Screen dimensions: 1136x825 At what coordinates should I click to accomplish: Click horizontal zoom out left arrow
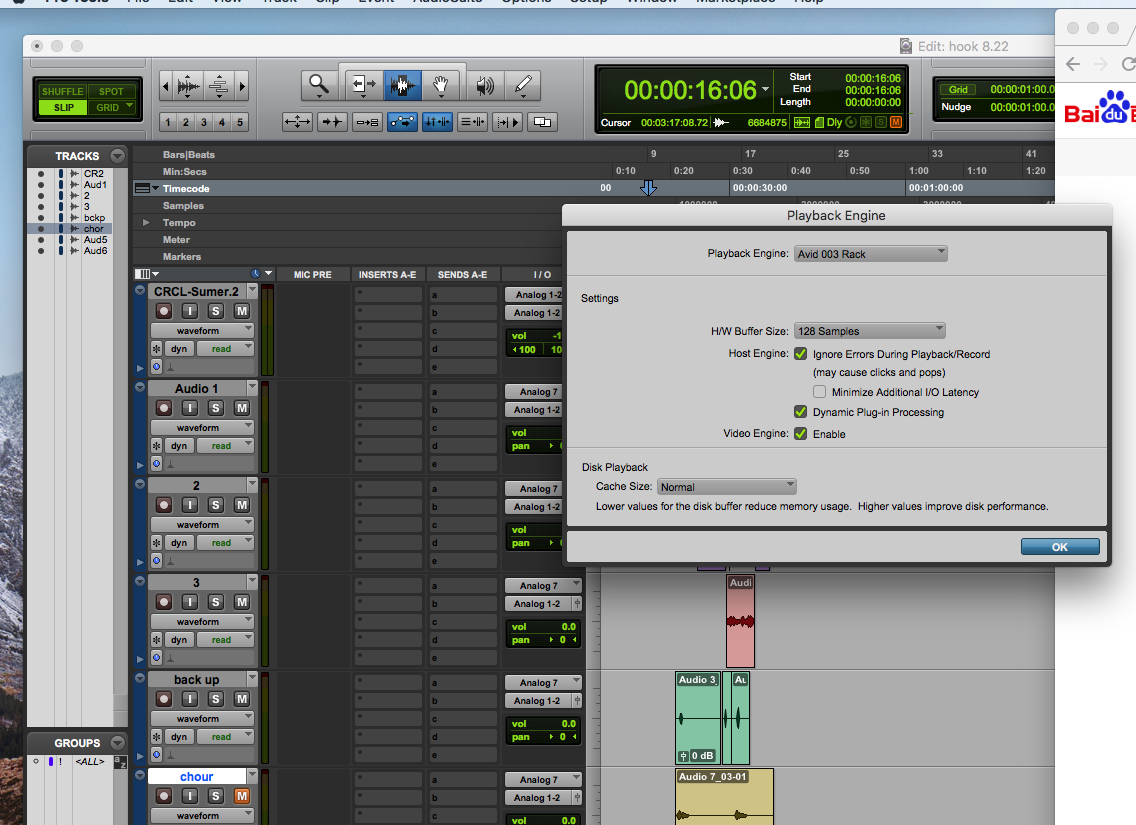166,86
